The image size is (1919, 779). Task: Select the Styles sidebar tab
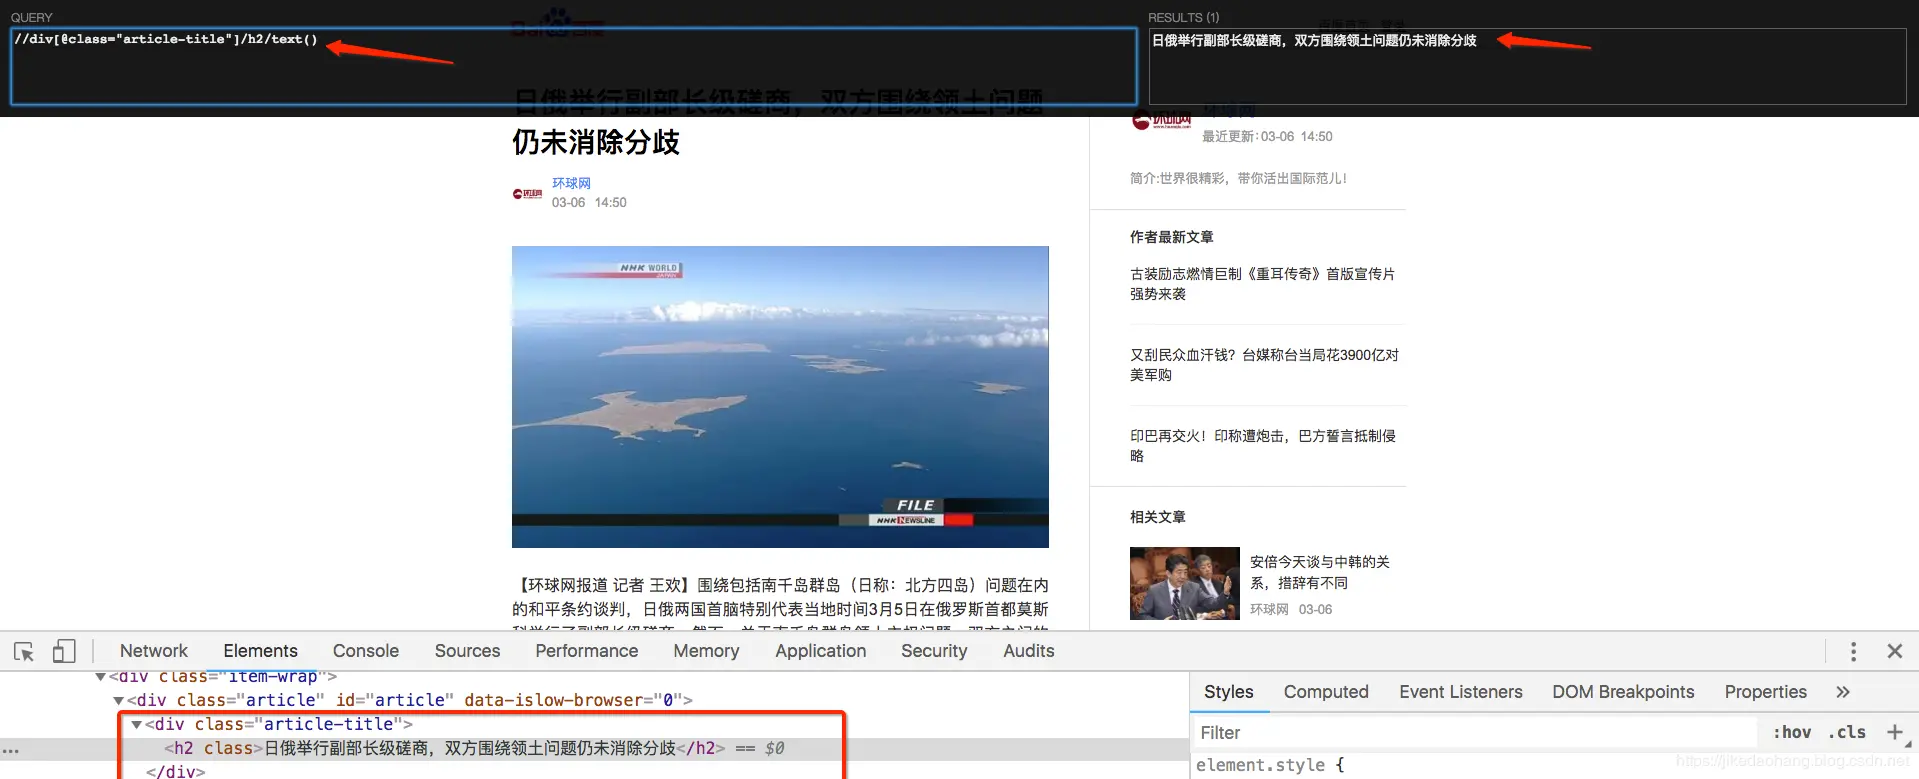(1229, 692)
